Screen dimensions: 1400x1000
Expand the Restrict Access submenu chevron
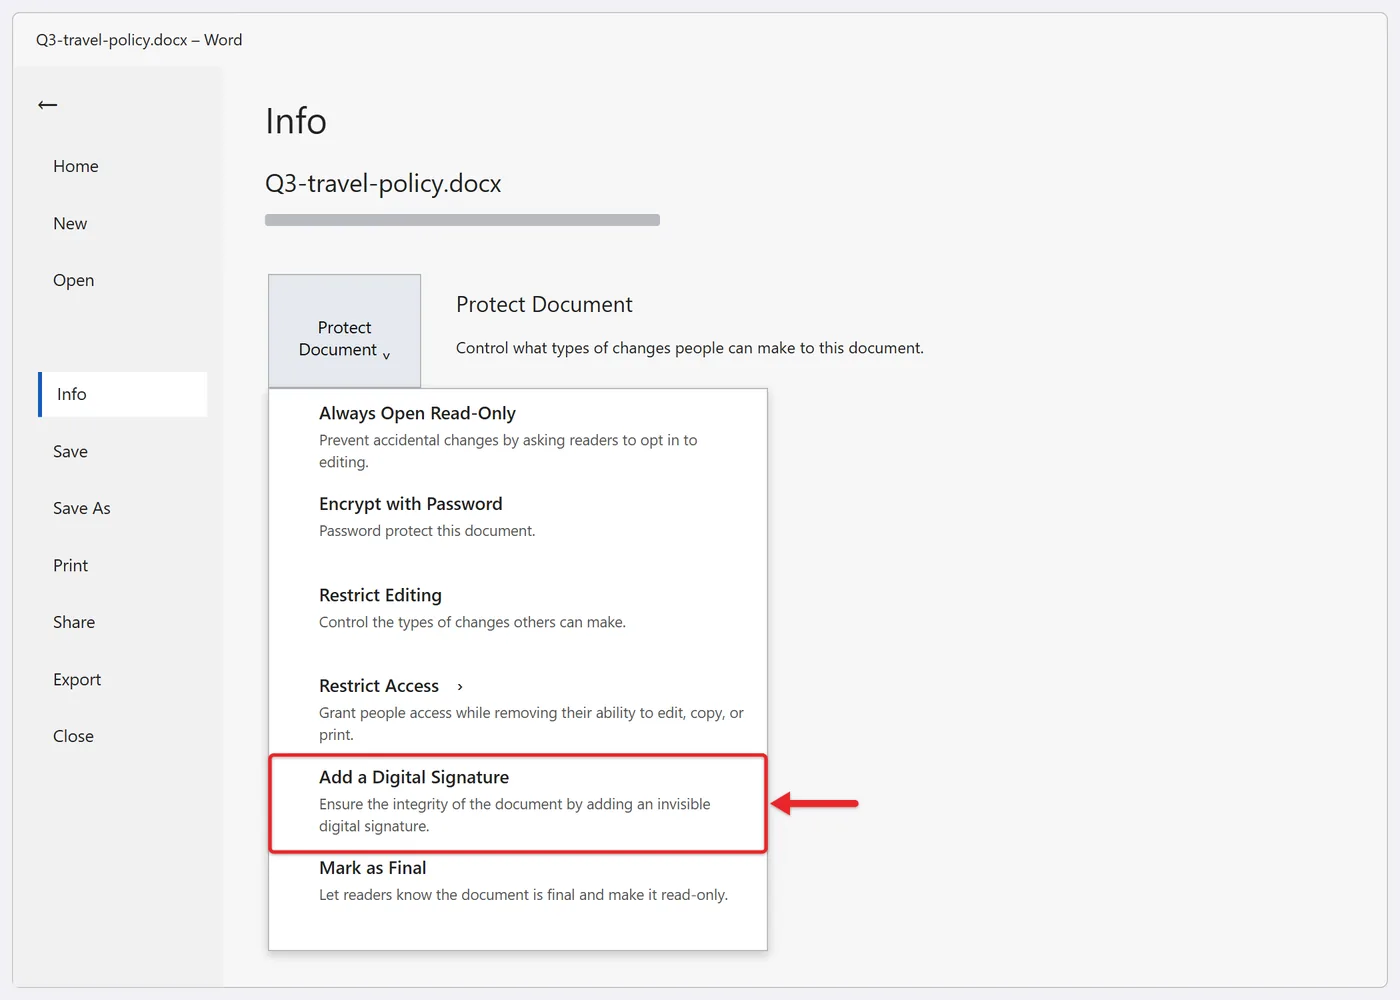tap(460, 687)
